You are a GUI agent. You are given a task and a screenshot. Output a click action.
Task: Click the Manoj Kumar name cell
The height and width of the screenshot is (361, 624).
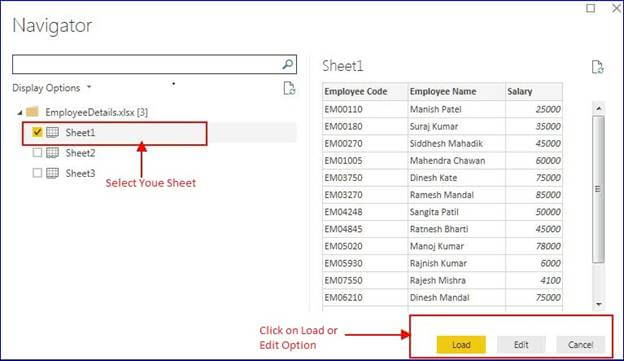click(456, 246)
